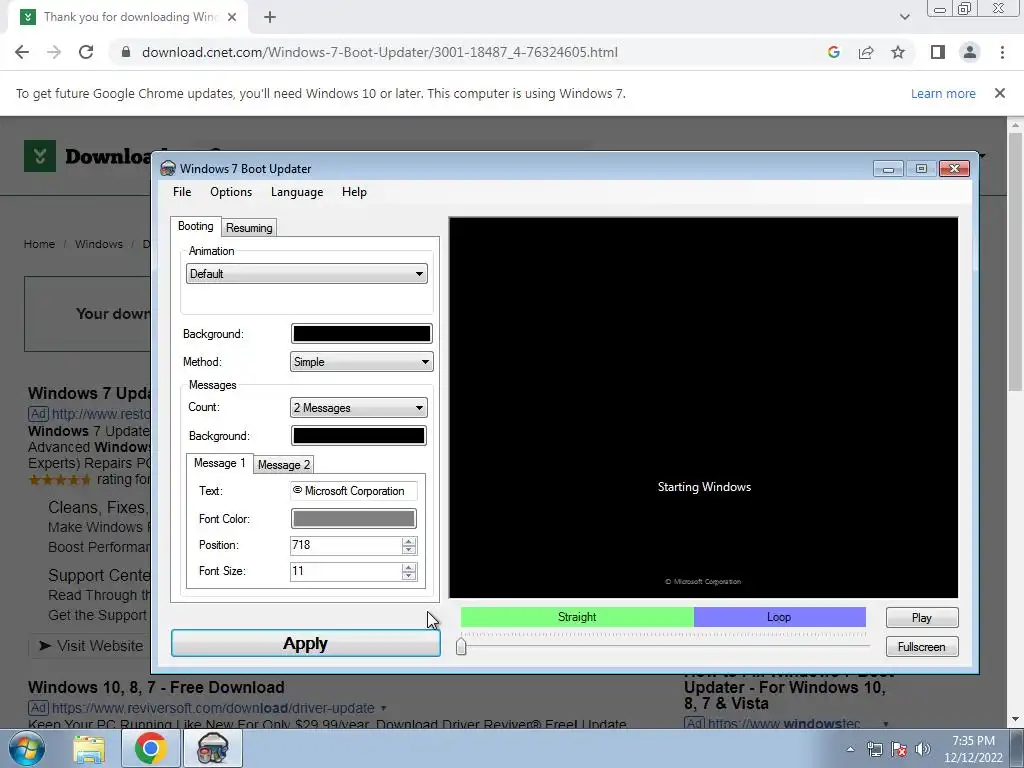The width and height of the screenshot is (1024, 768).
Task: Show hidden system tray icons
Action: pyautogui.click(x=850, y=749)
